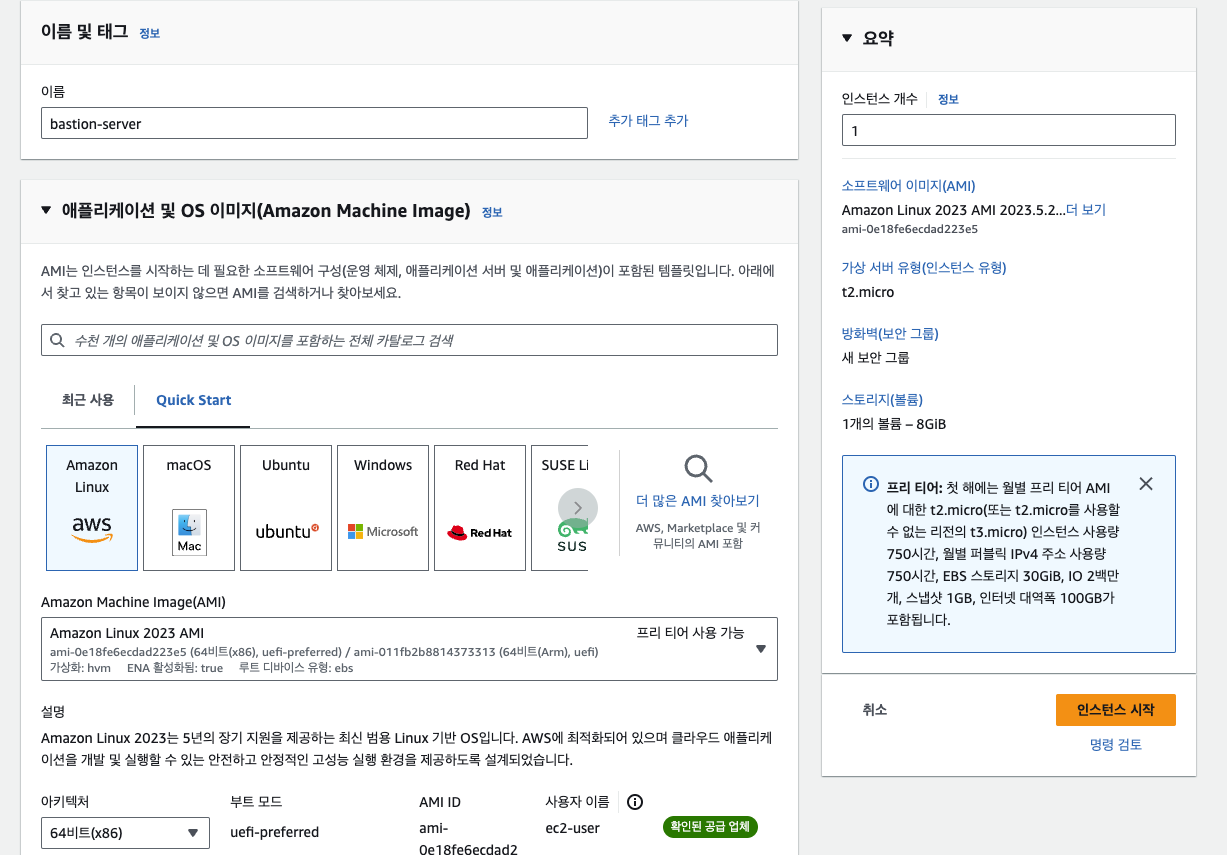Select the Amazon Linux AMI tile
The height and width of the screenshot is (855, 1227).
click(x=92, y=508)
